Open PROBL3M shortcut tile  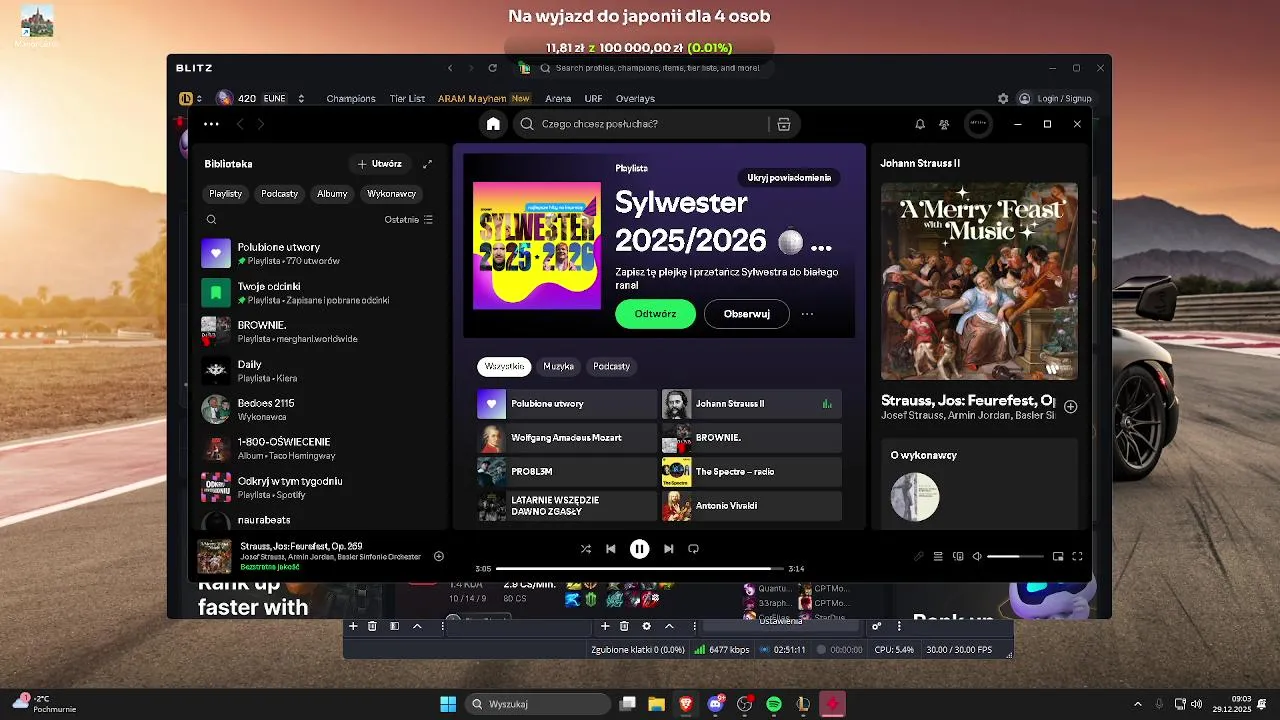click(x=567, y=472)
